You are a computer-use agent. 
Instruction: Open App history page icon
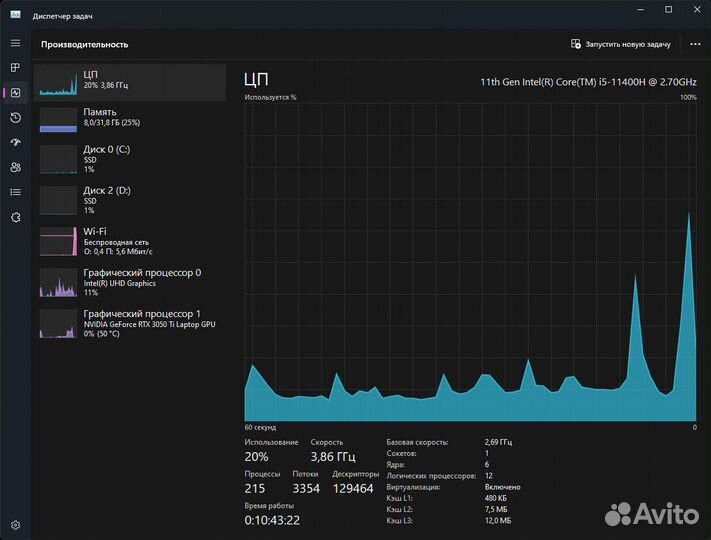coord(15,118)
